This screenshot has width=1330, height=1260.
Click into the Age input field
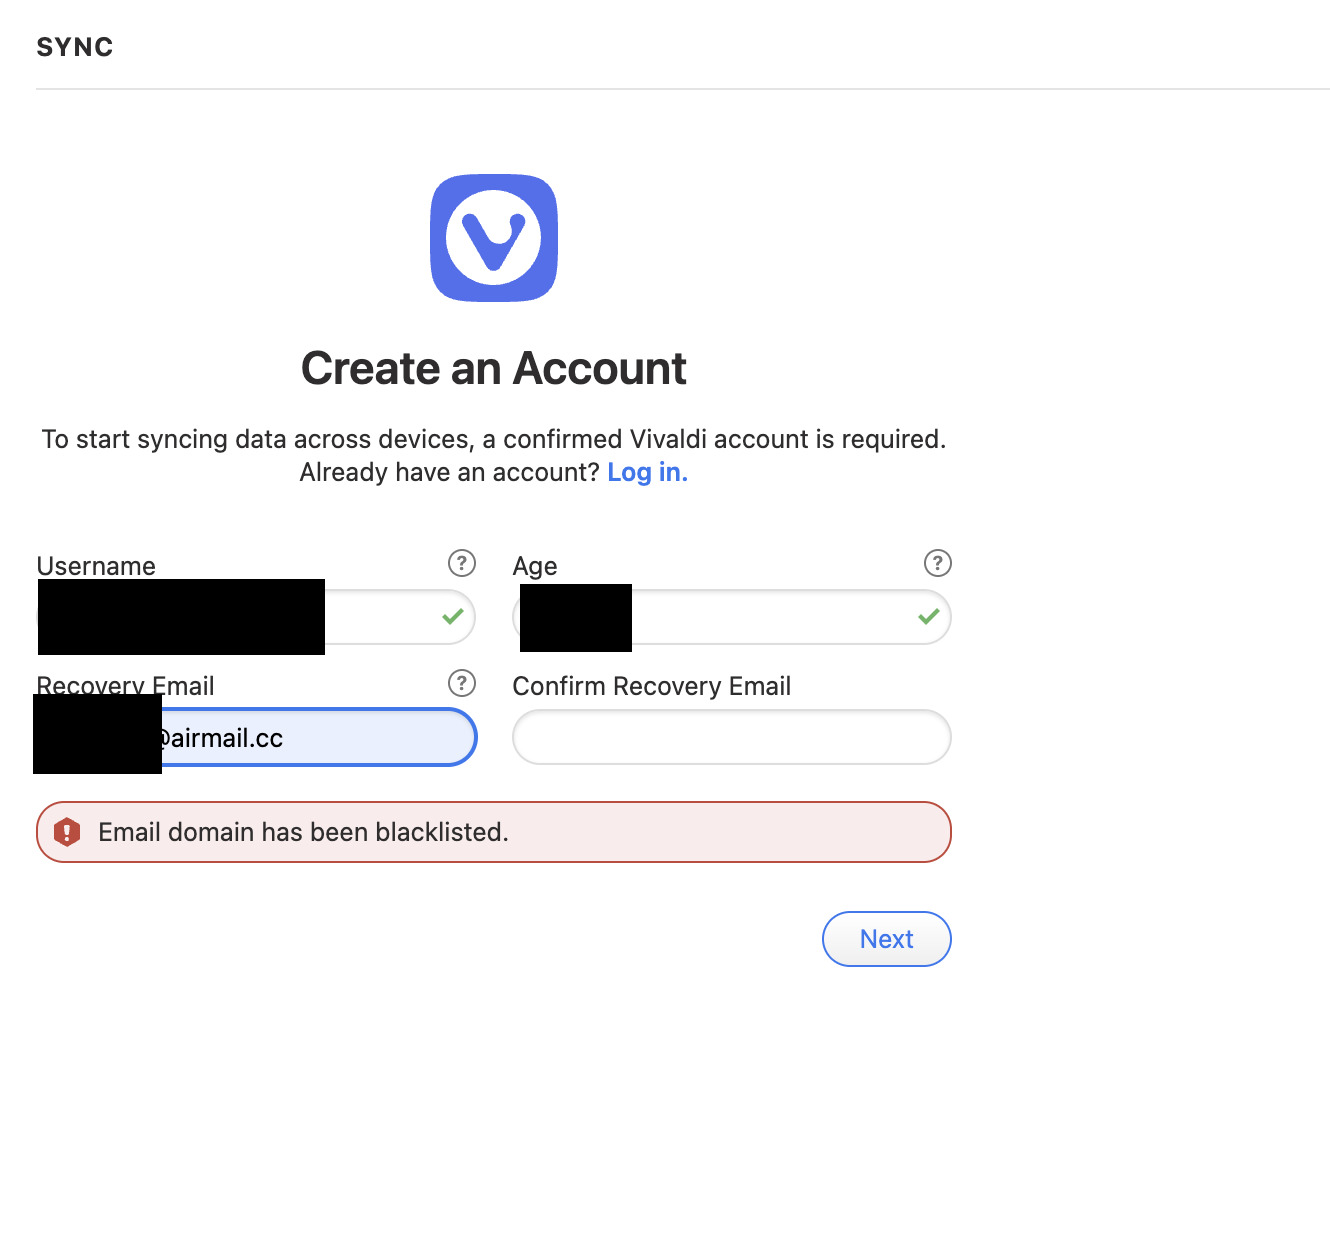[770, 617]
